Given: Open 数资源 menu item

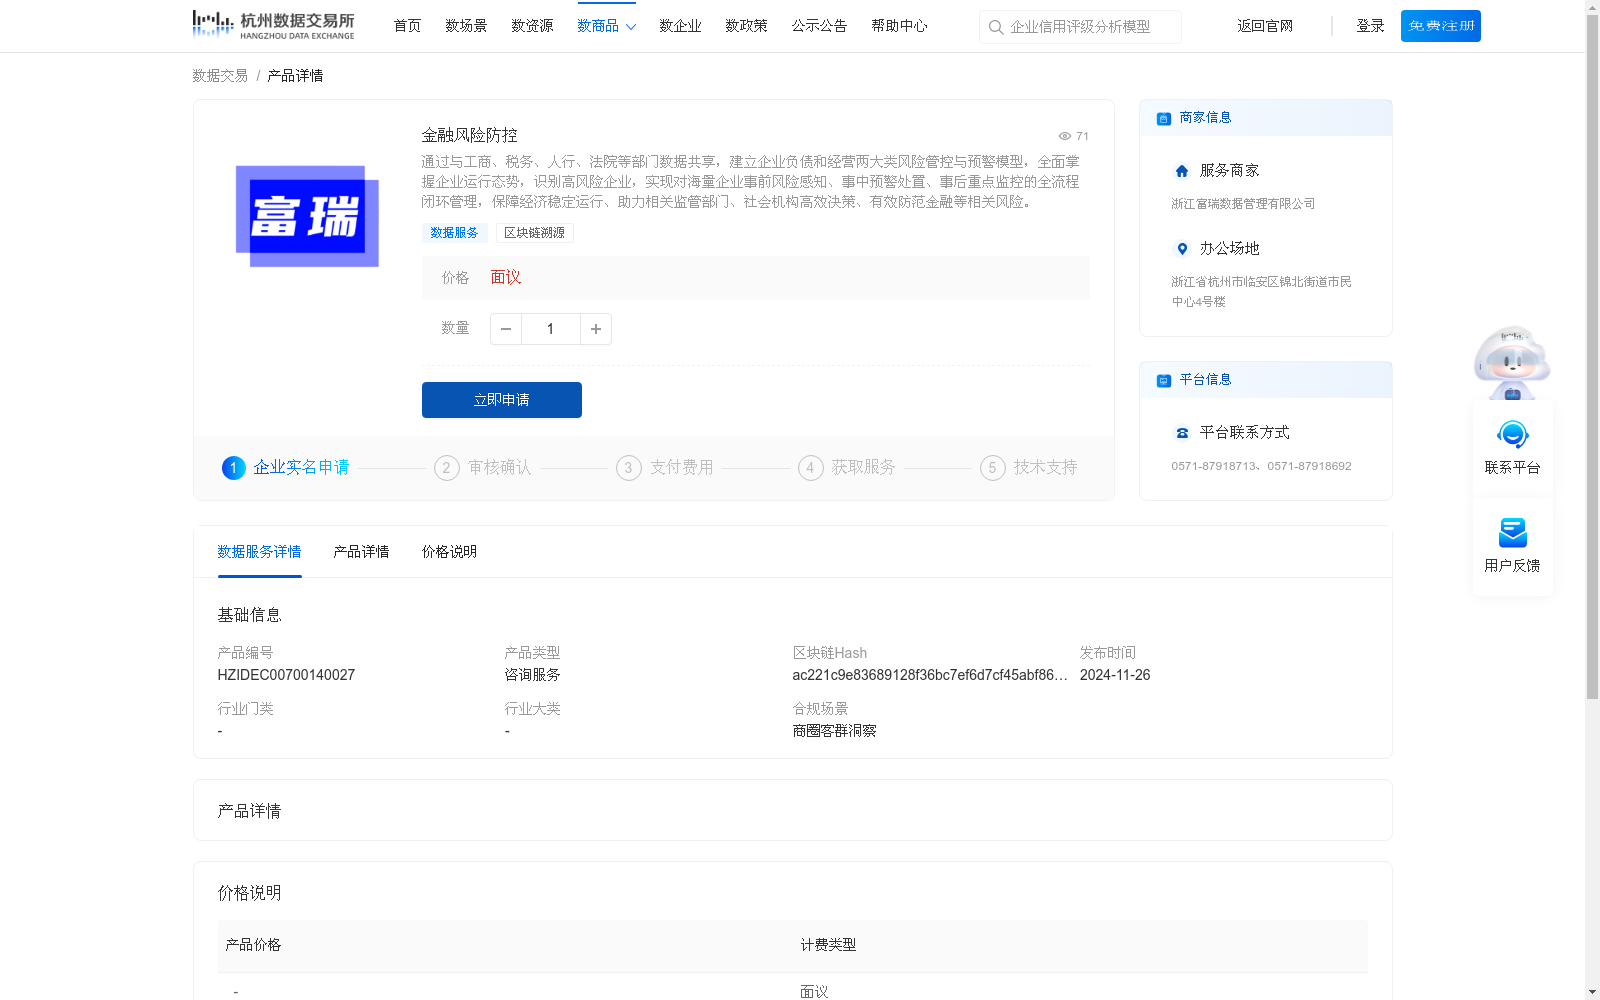Looking at the screenshot, I should pos(532,26).
